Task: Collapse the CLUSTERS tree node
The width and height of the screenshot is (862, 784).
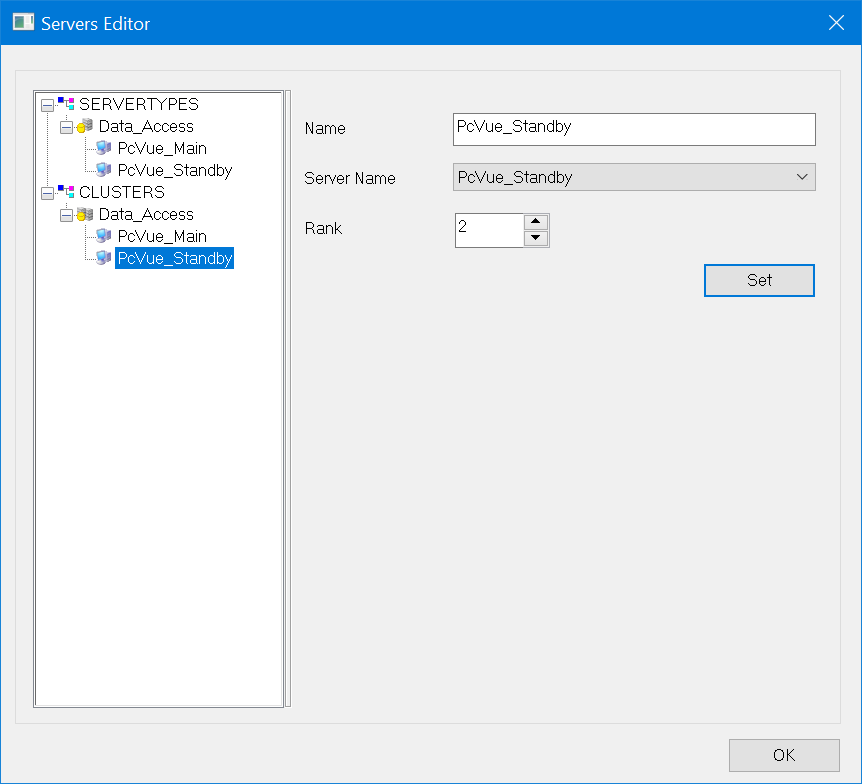Action: pos(46,192)
